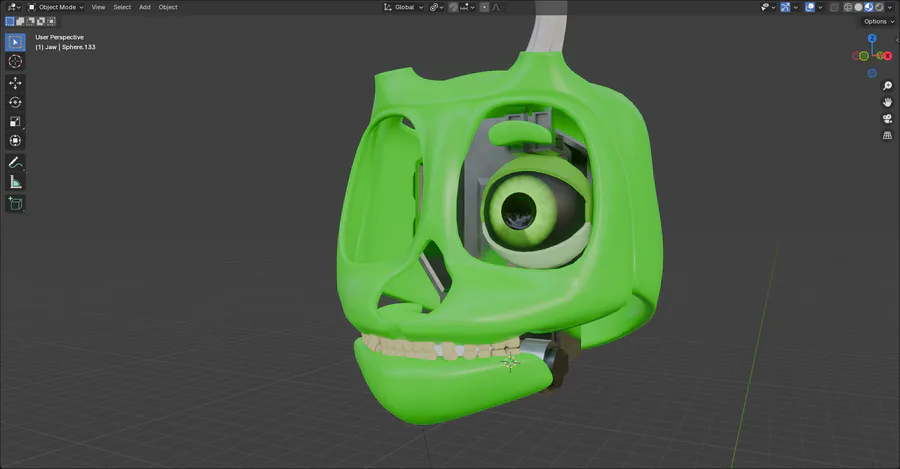This screenshot has width=900, height=469.
Task: Pick the Add Cube tool
Action: [x=15, y=204]
